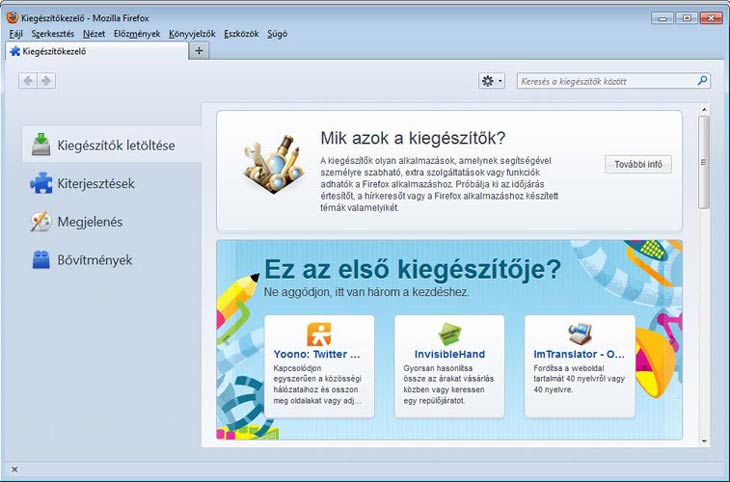Close the bottom add-on bar with X
The width and height of the screenshot is (730, 482).
pyautogui.click(x=14, y=469)
